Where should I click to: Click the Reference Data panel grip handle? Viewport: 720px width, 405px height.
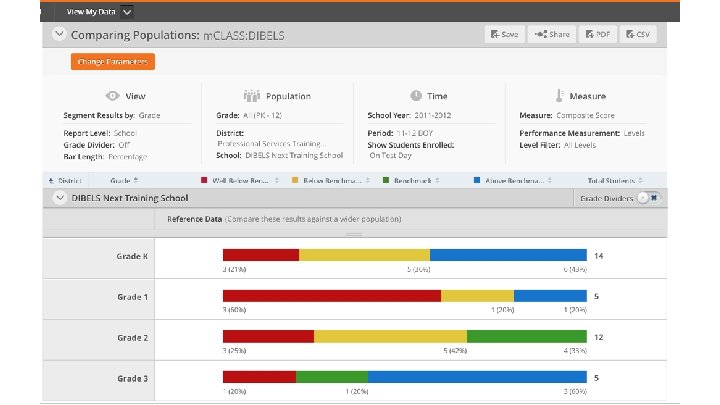[x=354, y=234]
